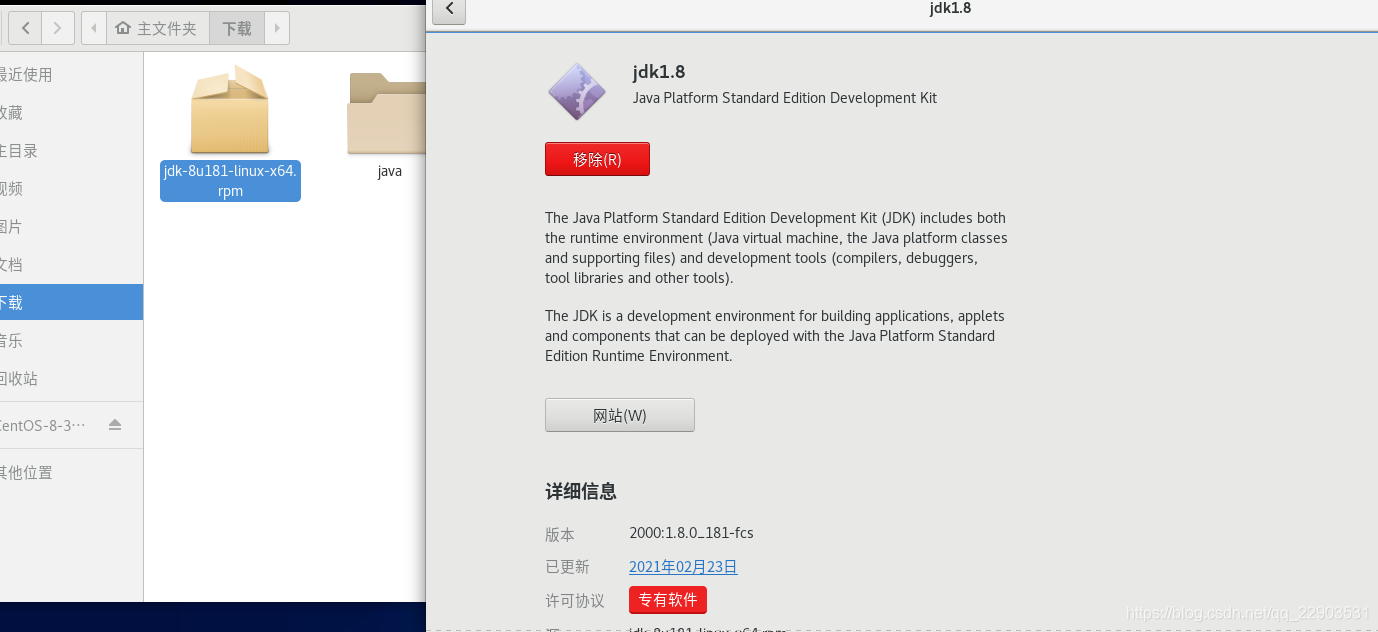Open 收藏 in the sidebar

(x=71, y=112)
